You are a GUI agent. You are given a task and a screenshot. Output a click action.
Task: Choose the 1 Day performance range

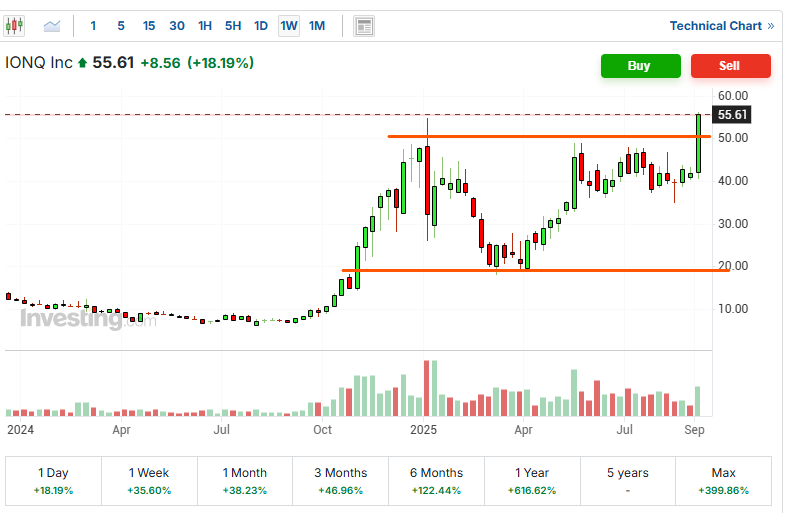(x=53, y=481)
